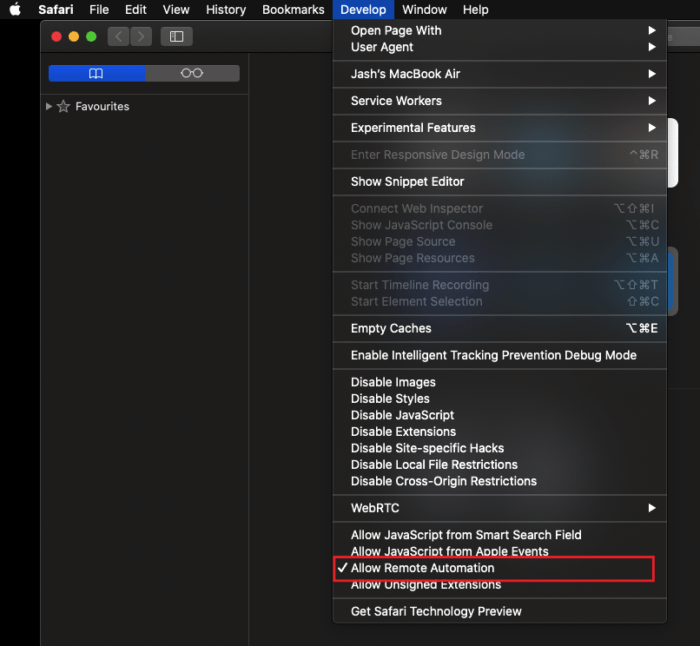
Task: Expand the WebRTC submenu
Action: [x=500, y=508]
